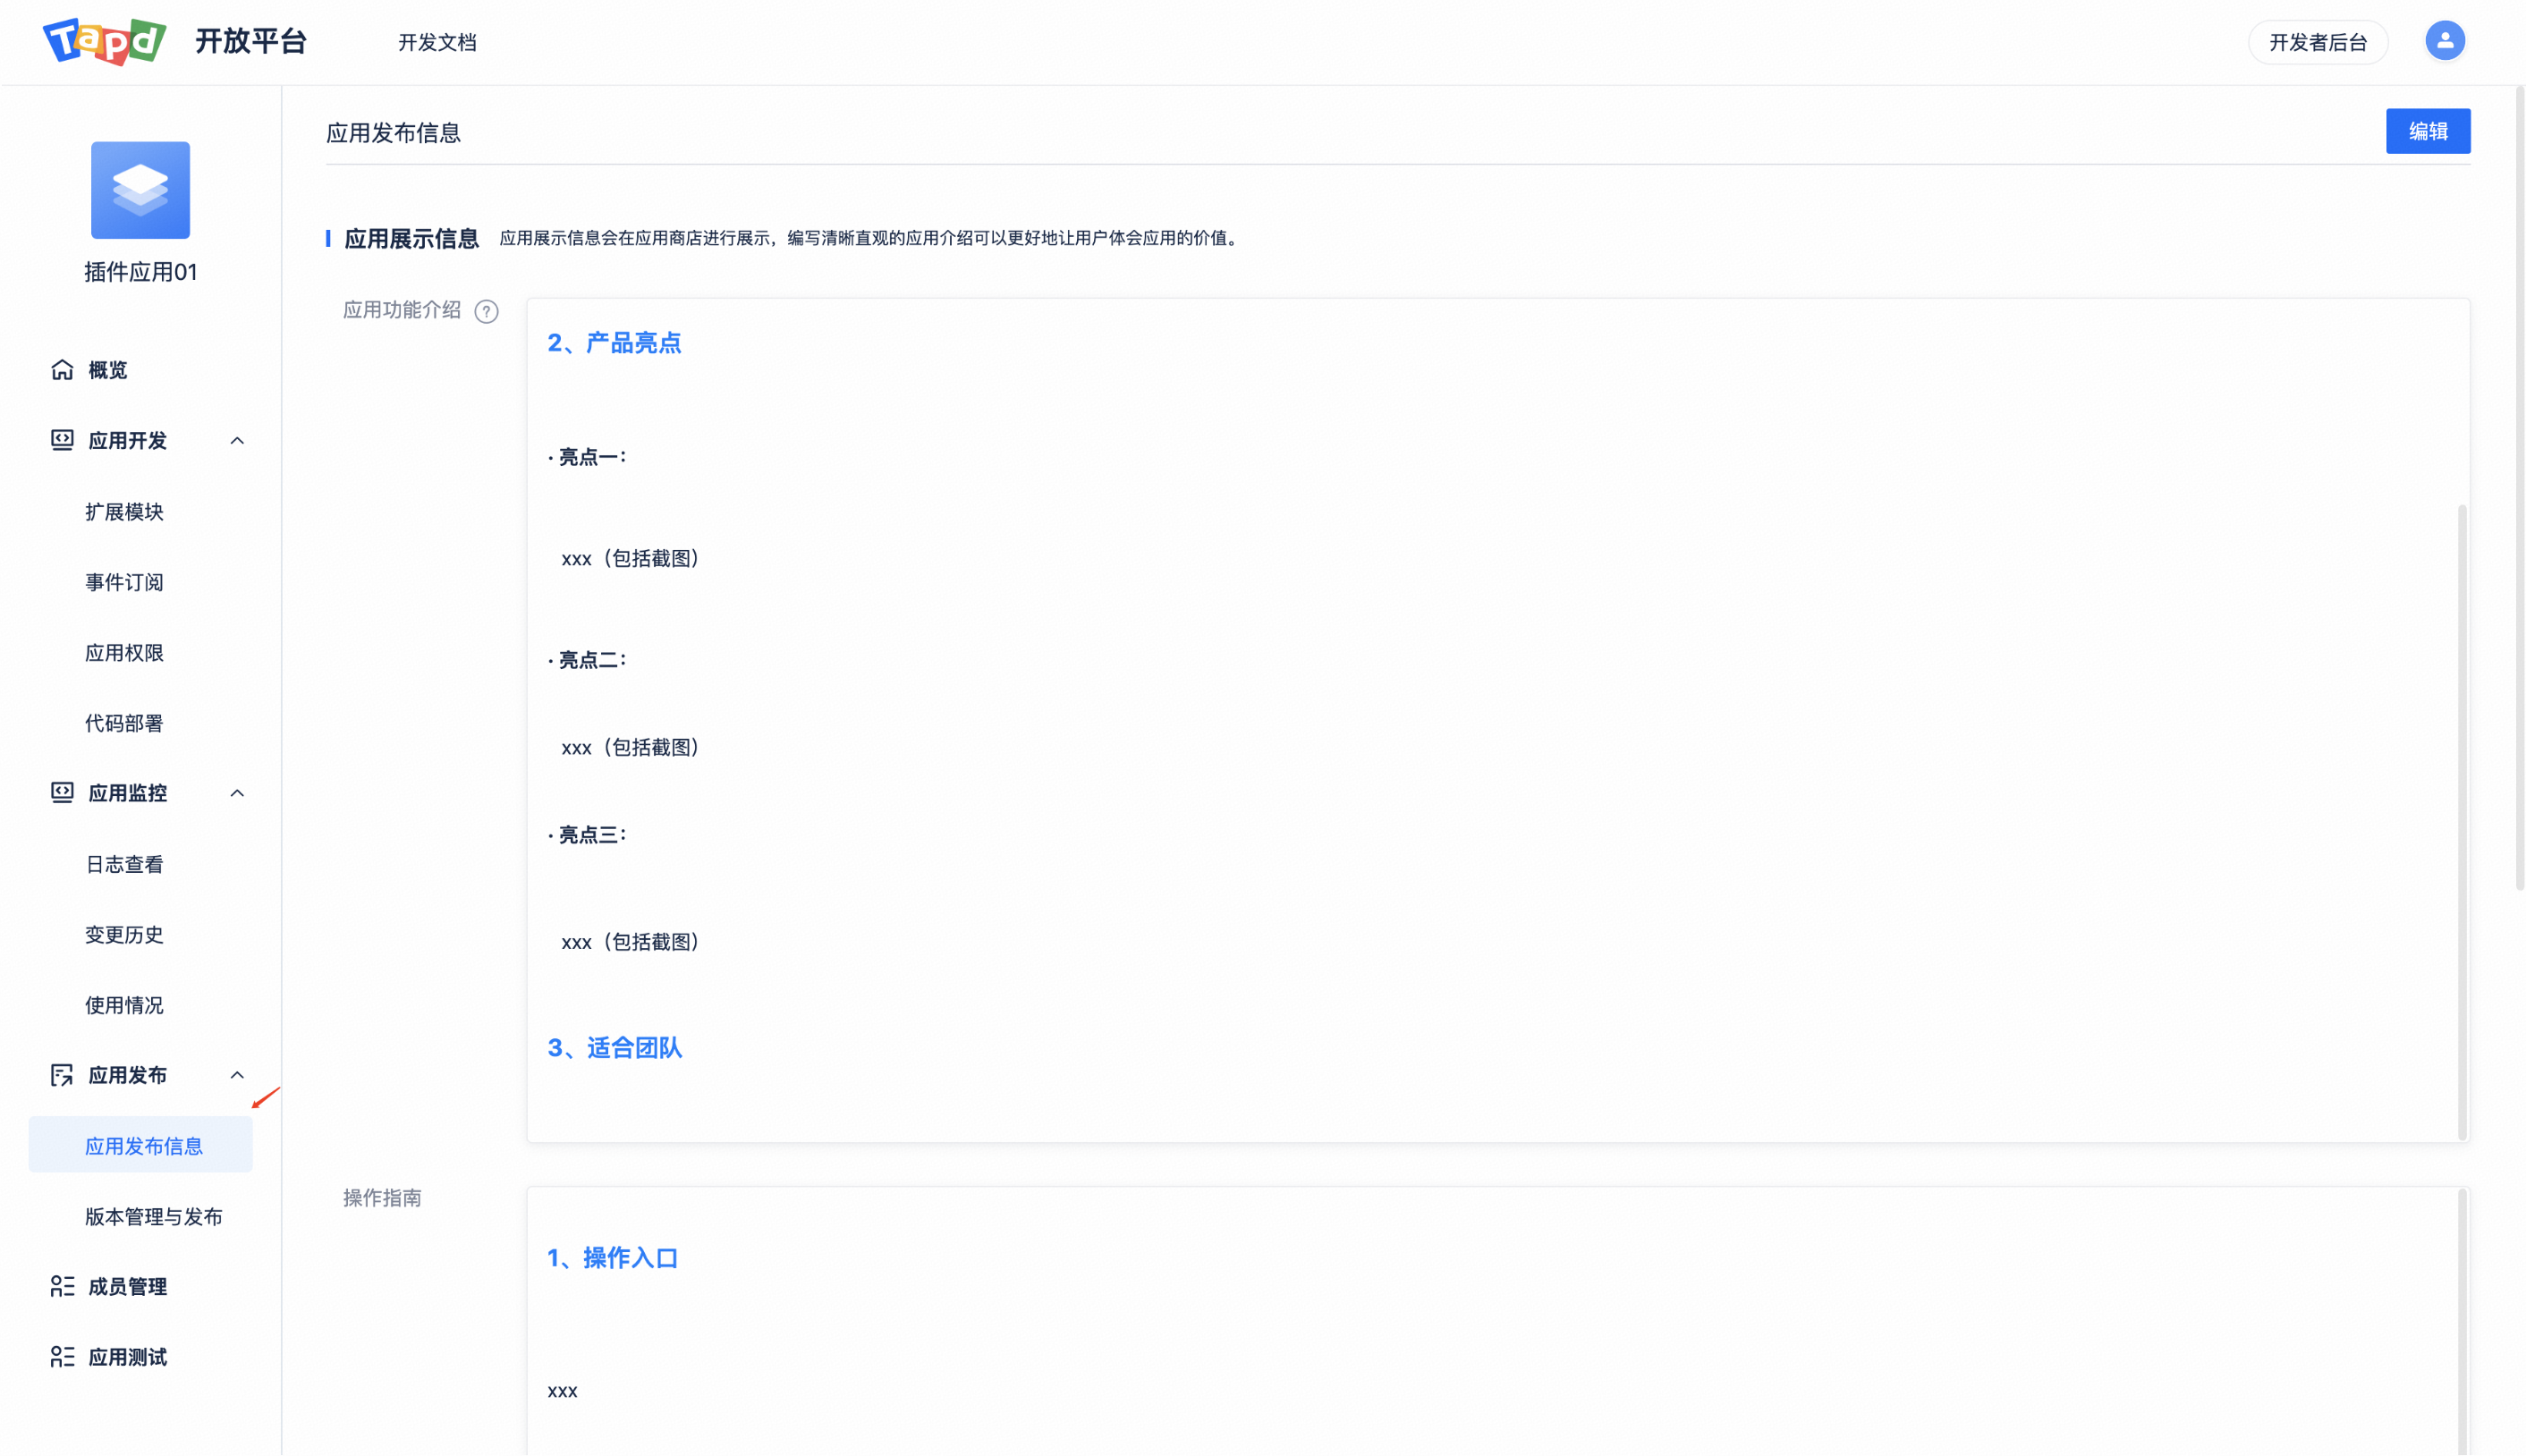Click the 插件应用01 app icon
Screen dimensions: 2526x1456
[140, 190]
